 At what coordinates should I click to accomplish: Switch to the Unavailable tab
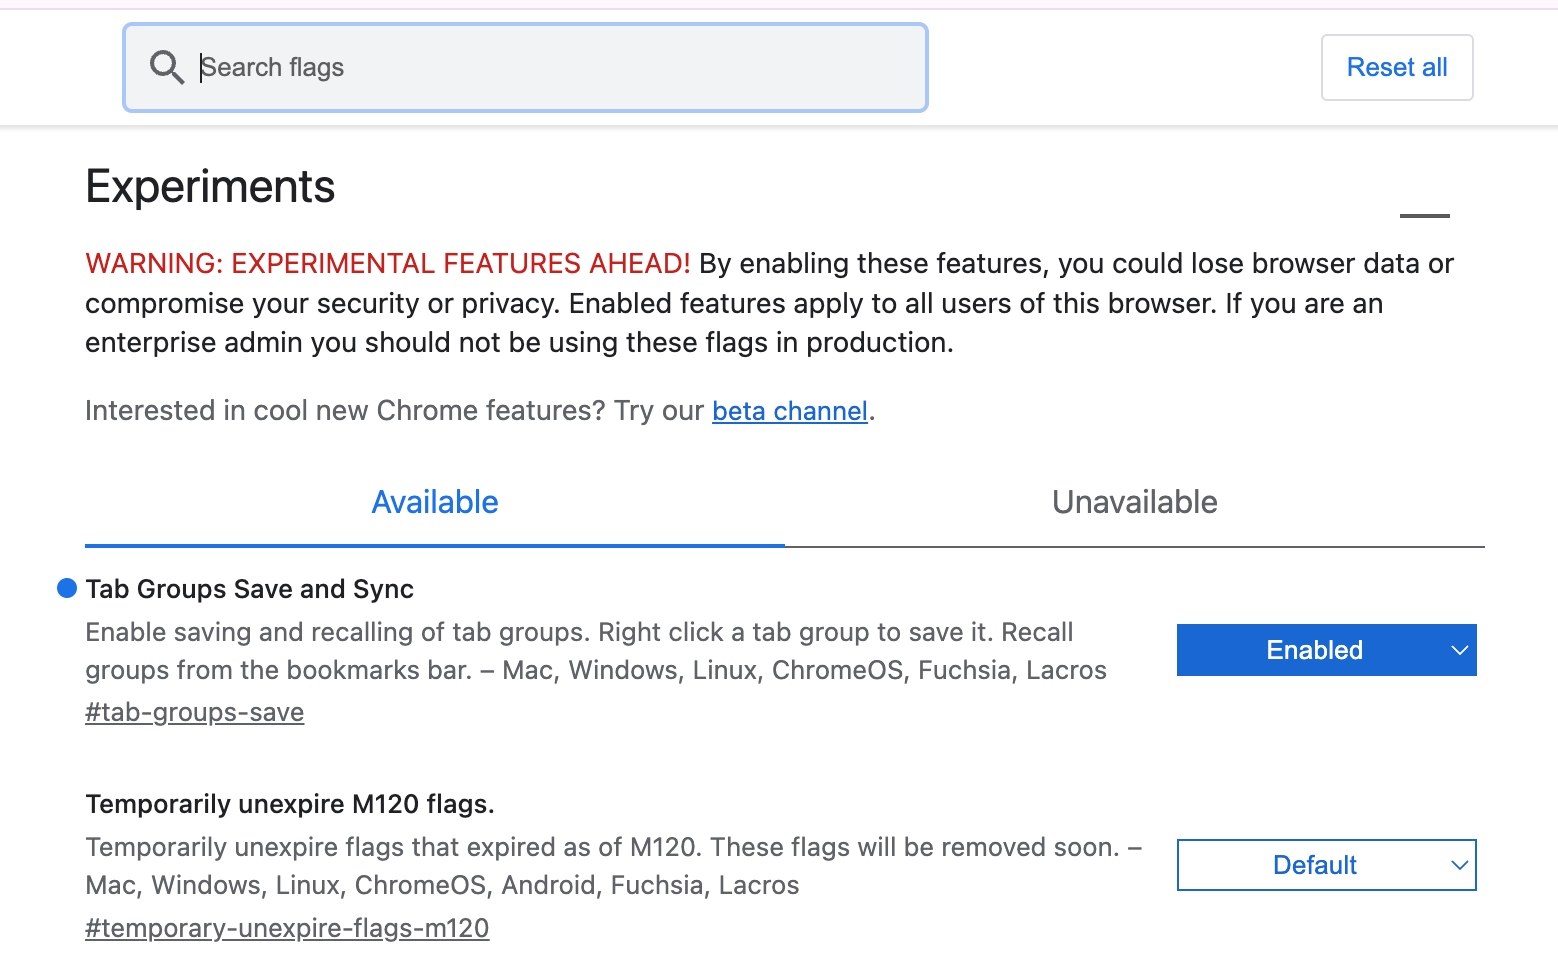click(1135, 503)
